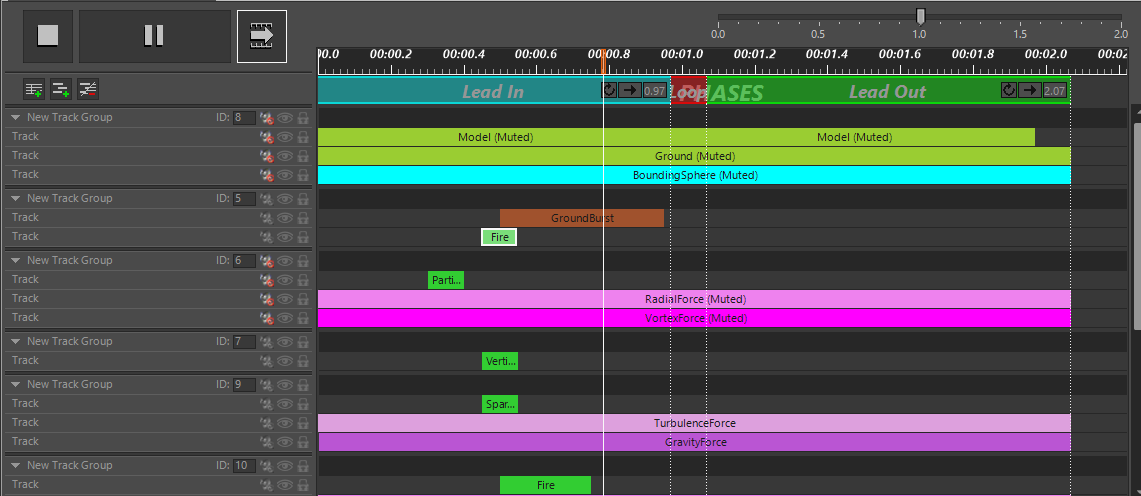Collapse the track group with ID 7
Screen dimensions: 1141x496
pos(16,341)
